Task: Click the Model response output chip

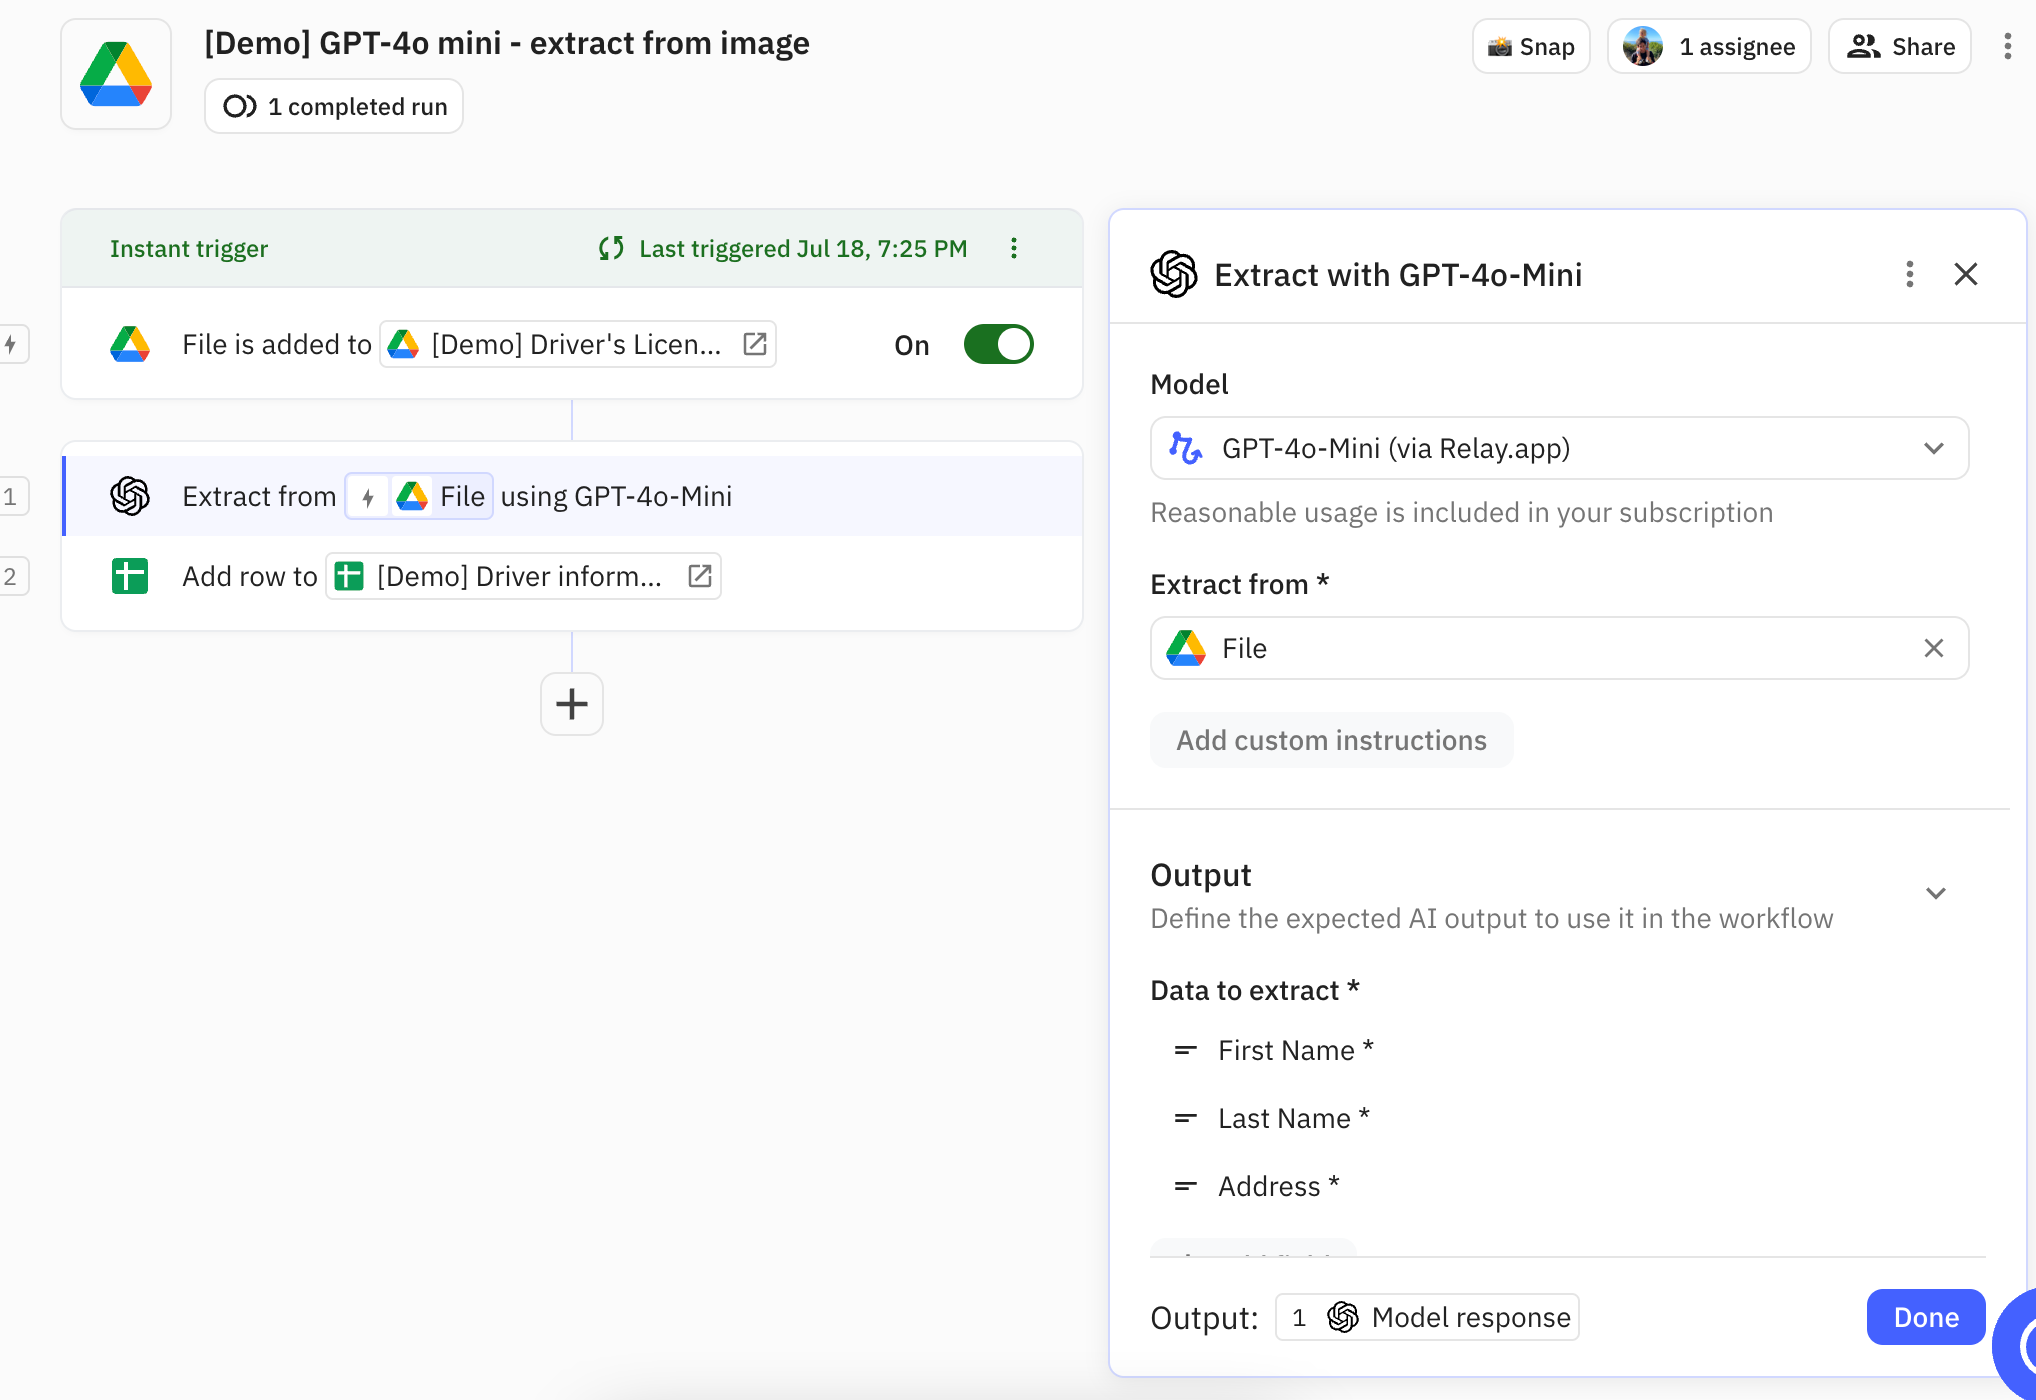Action: (x=1427, y=1317)
